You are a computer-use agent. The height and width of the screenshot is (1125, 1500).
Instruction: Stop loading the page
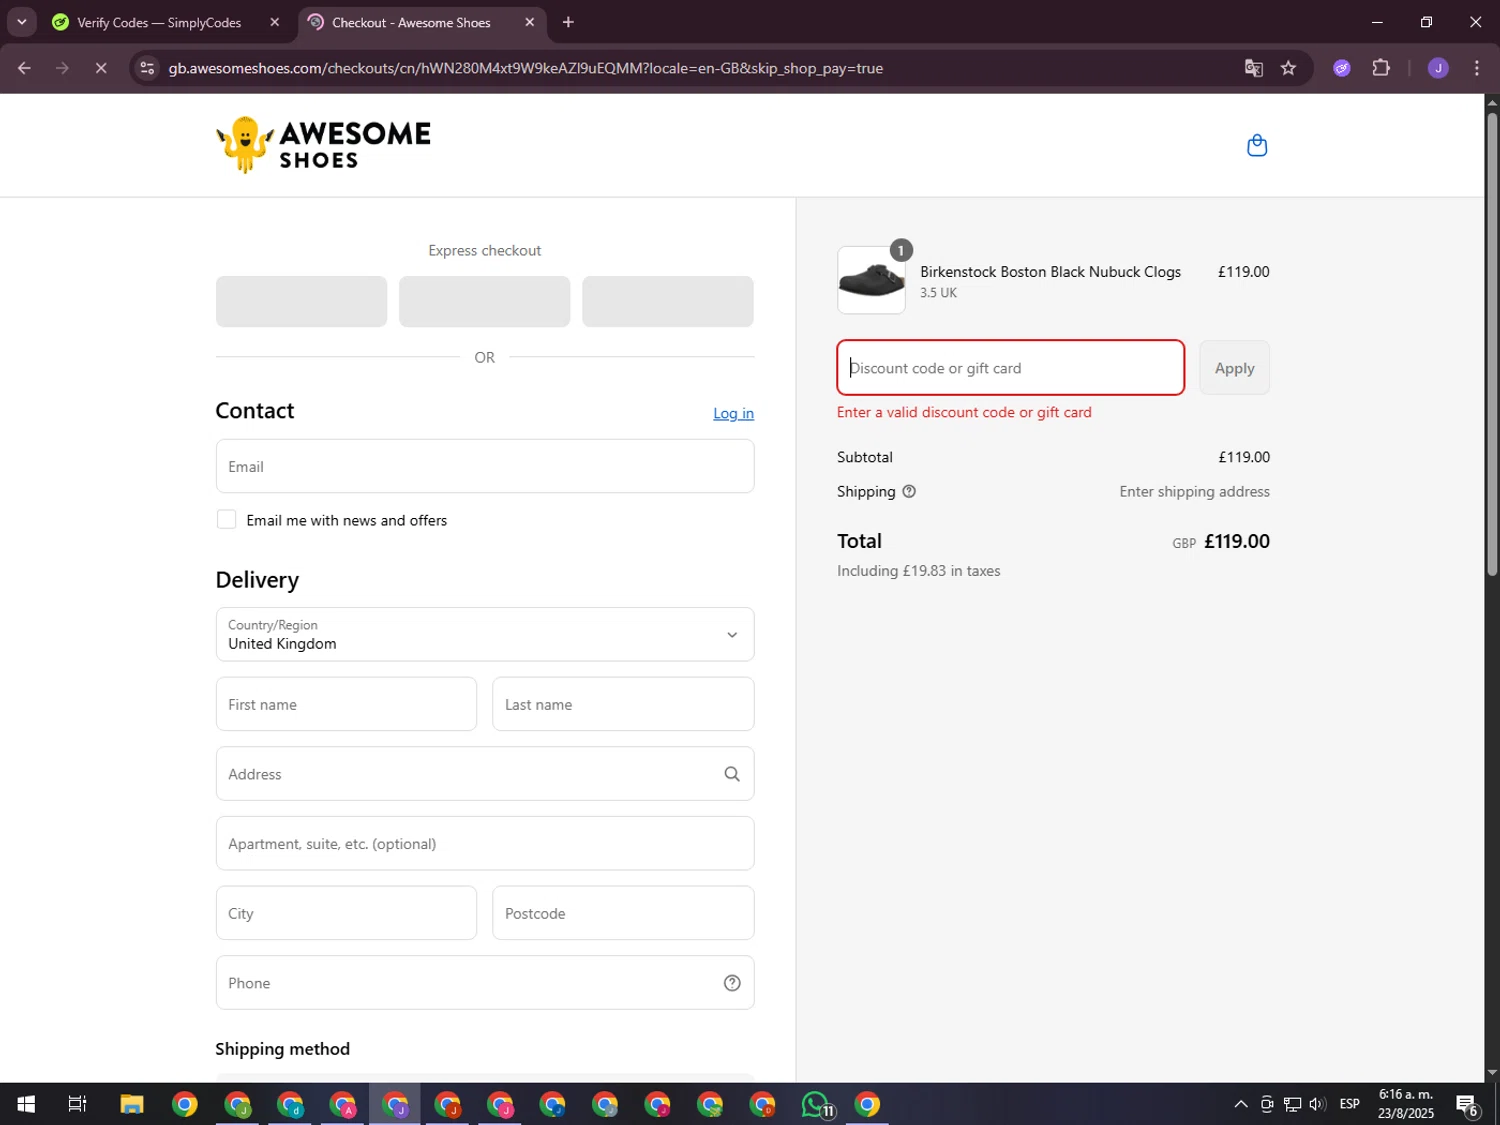tap(101, 68)
